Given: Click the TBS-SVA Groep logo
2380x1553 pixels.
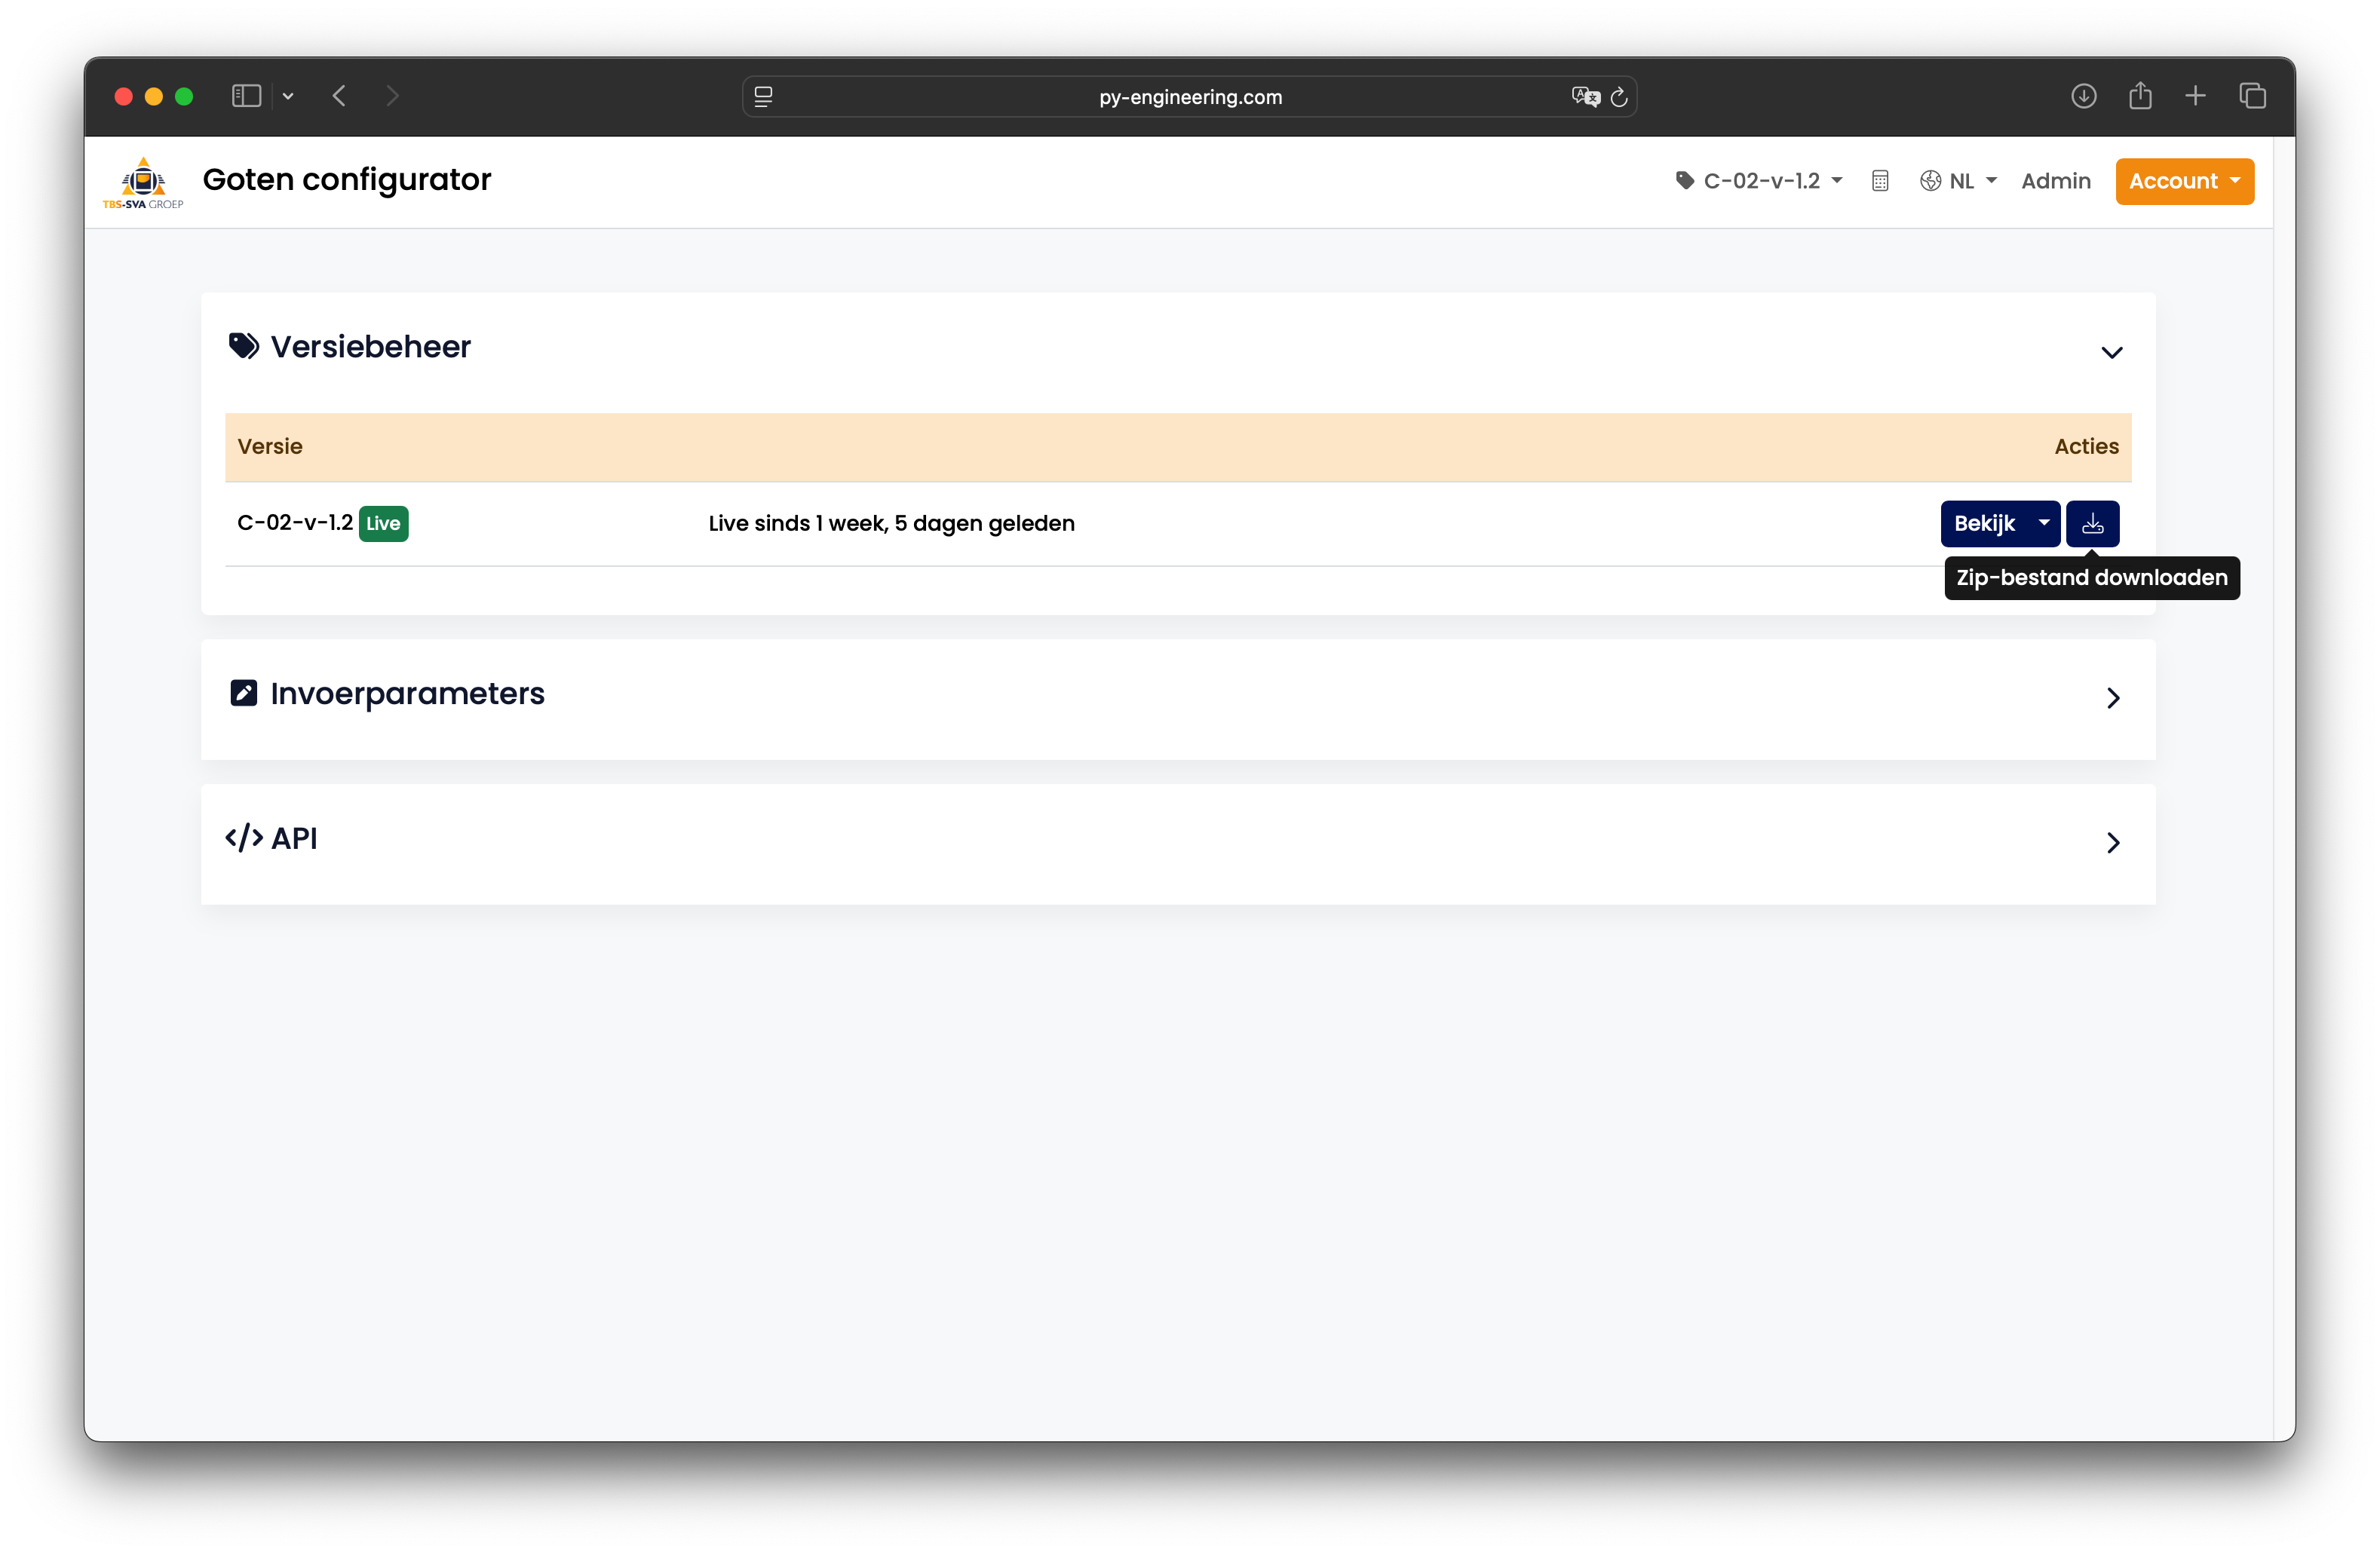Looking at the screenshot, I should coord(143,181).
